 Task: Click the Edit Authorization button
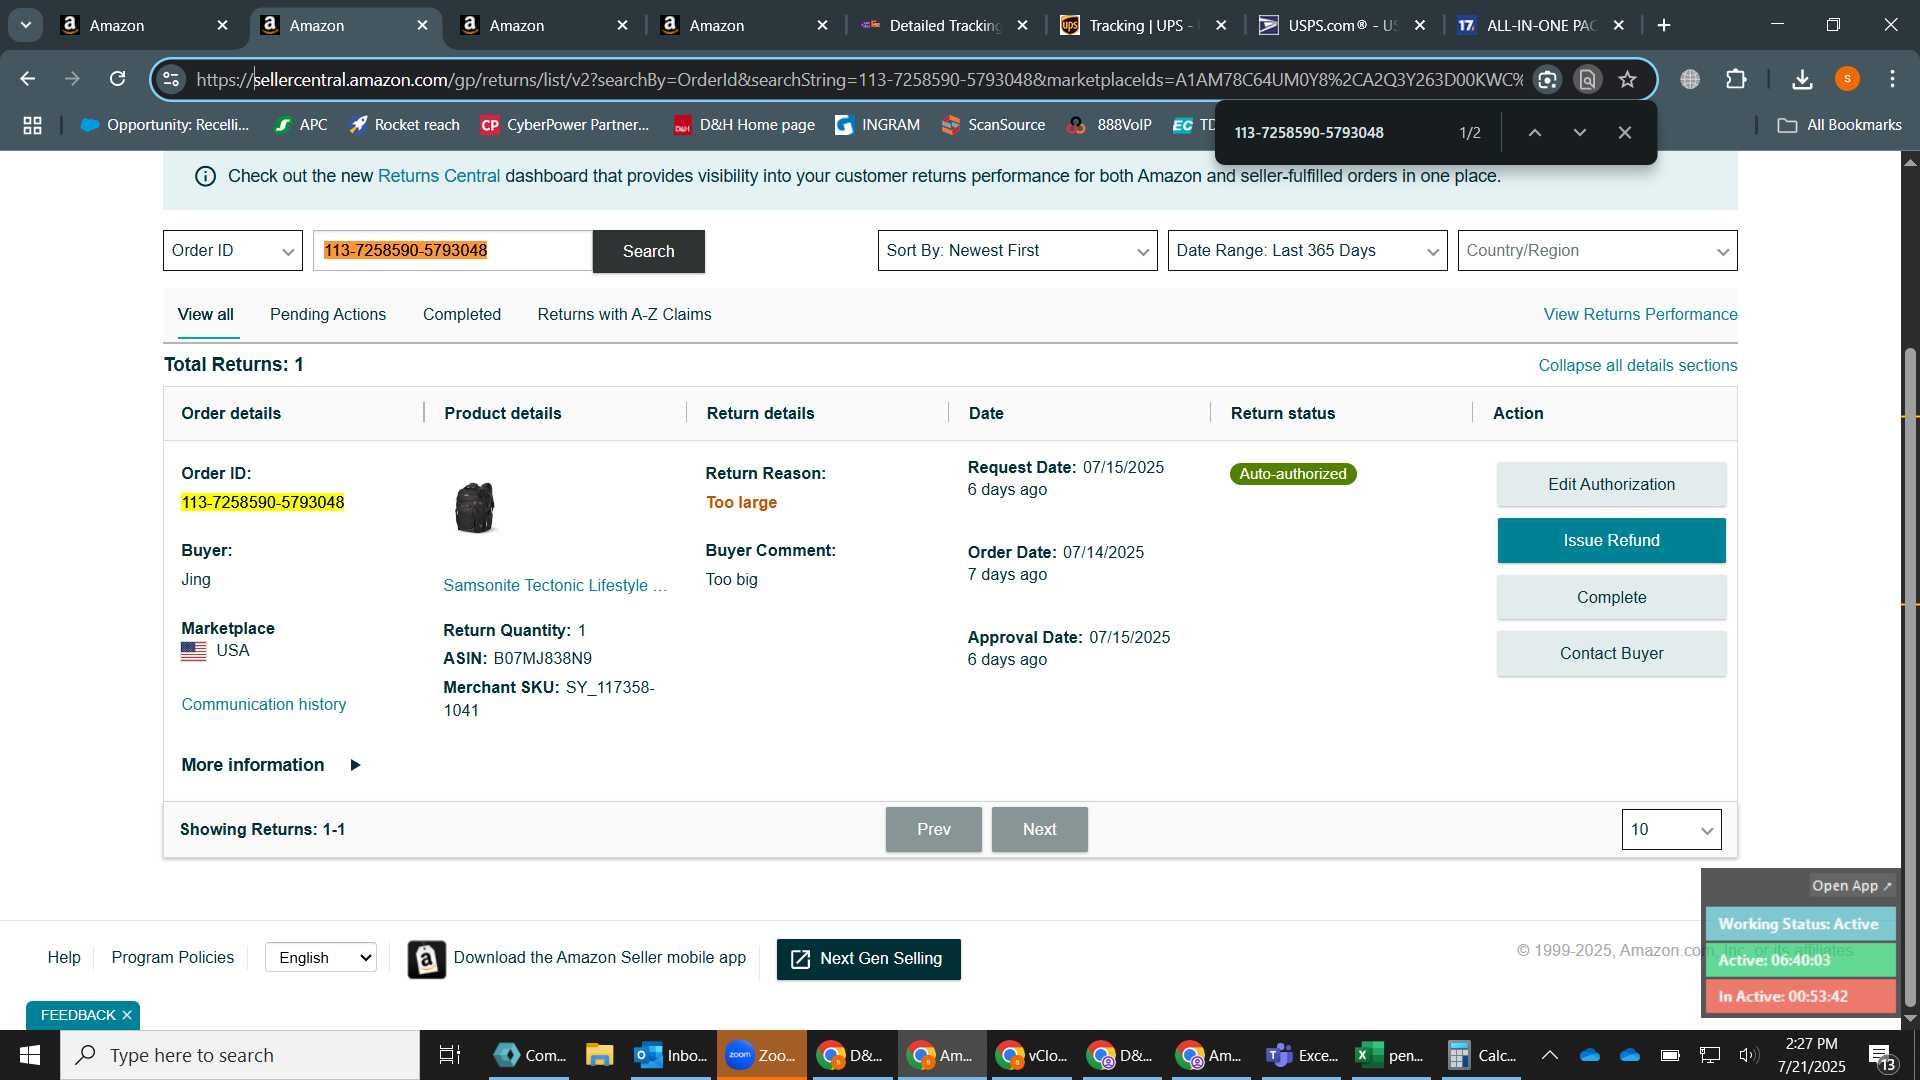[1611, 484]
